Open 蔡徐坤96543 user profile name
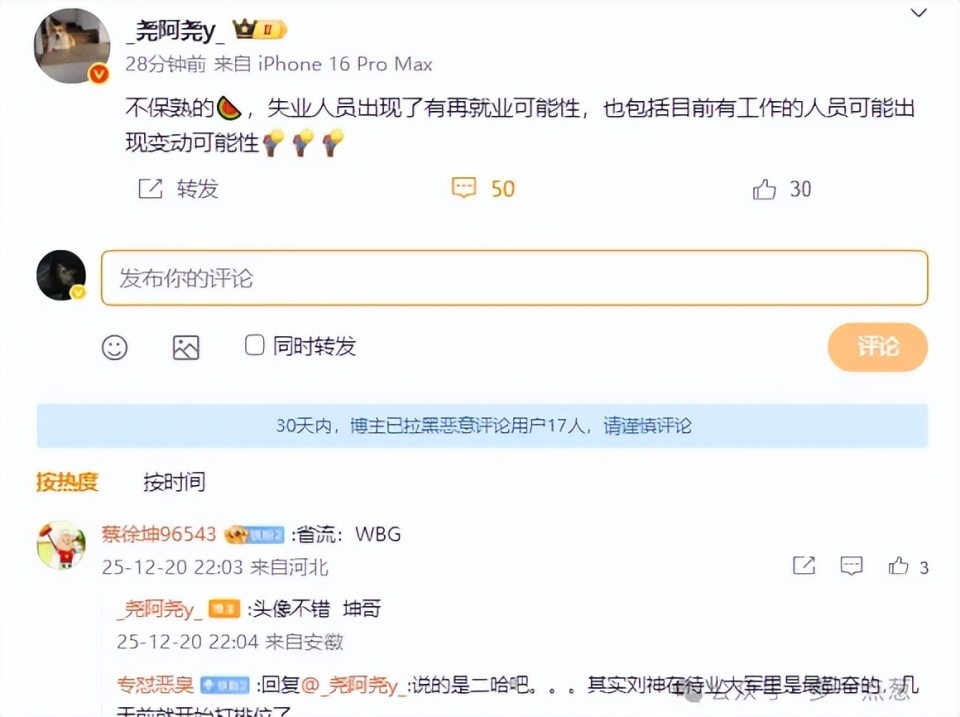 click(159, 534)
